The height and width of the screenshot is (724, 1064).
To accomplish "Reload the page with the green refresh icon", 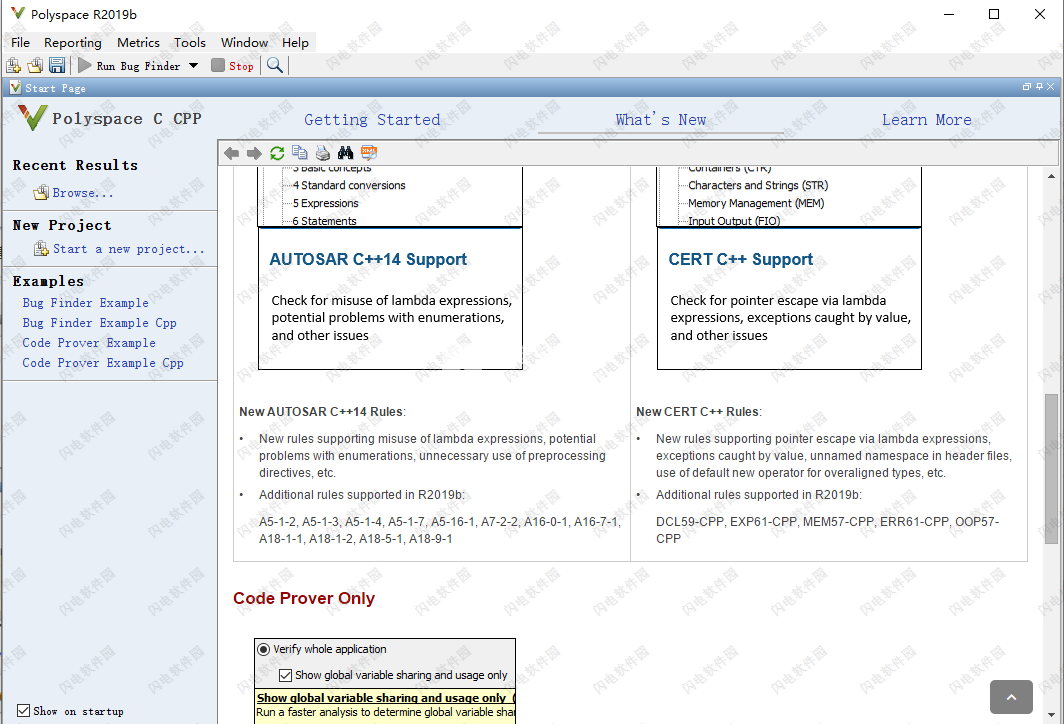I will (277, 153).
